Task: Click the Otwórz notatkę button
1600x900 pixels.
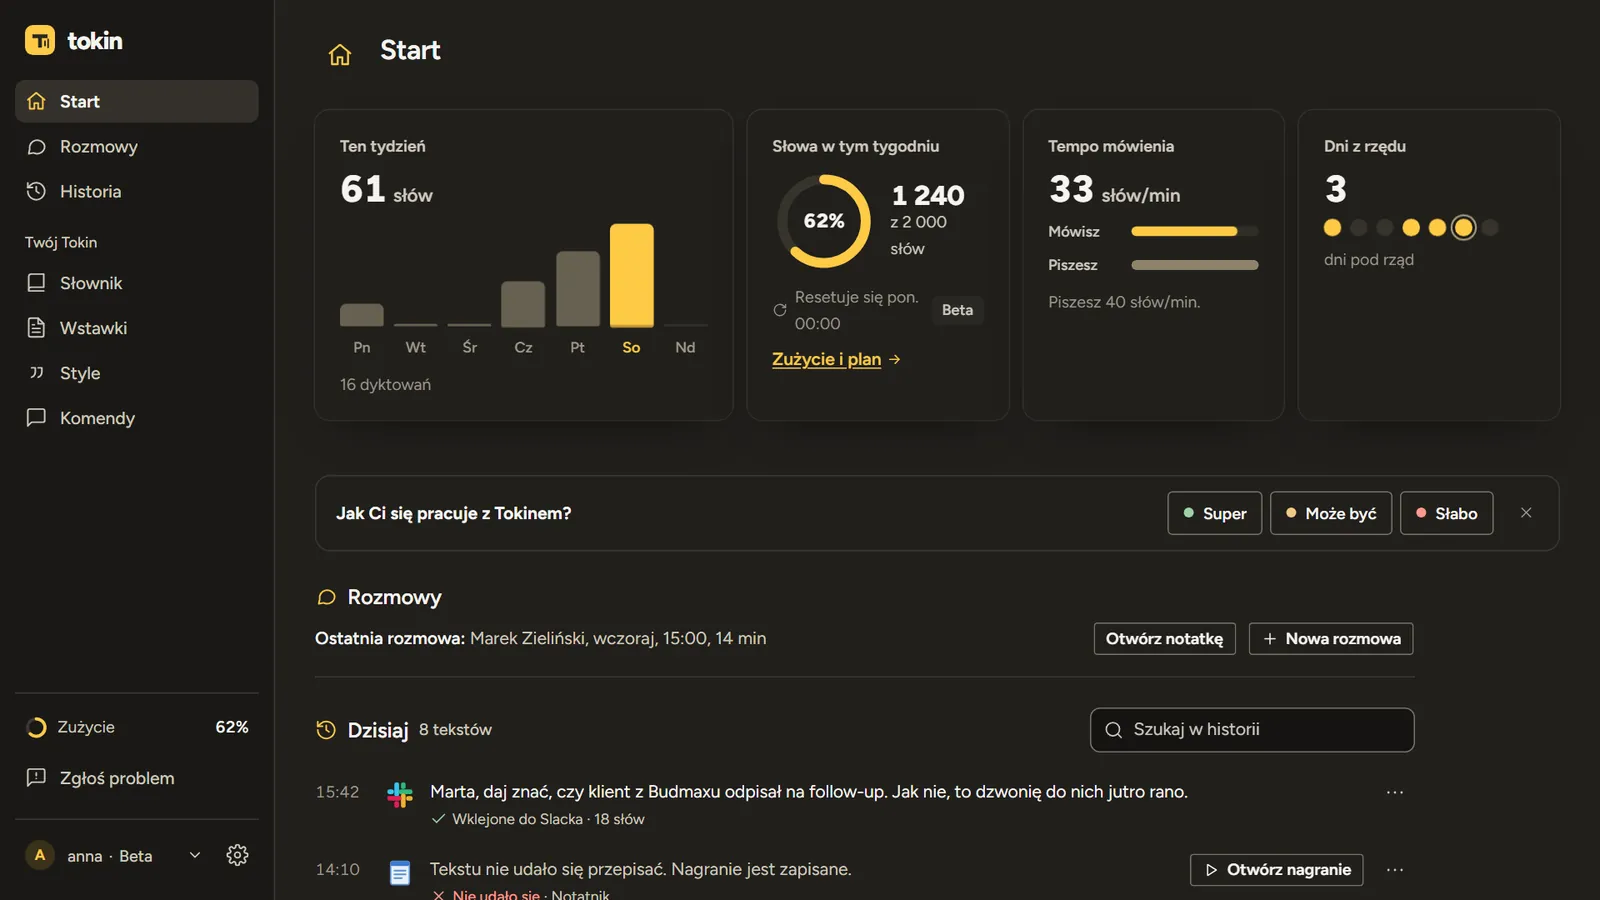Action: tap(1165, 639)
